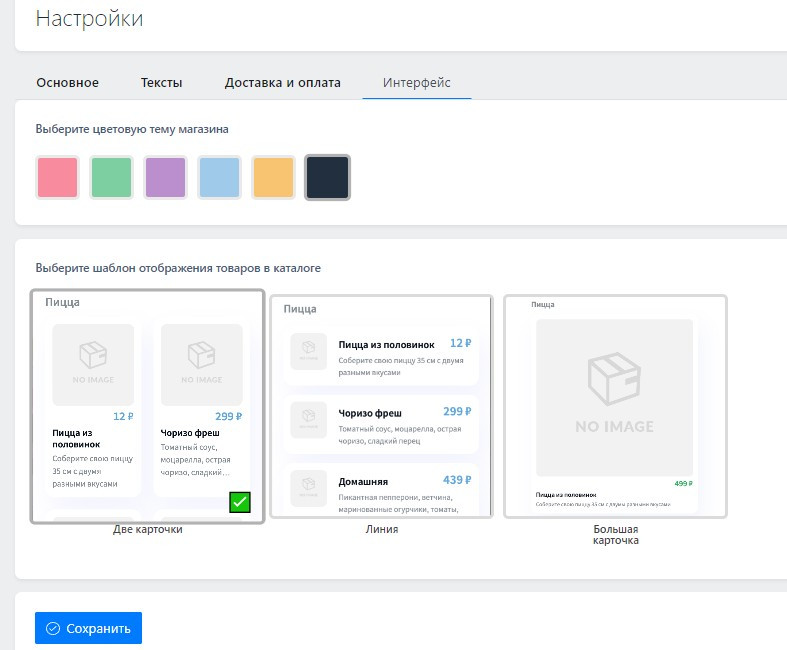Image resolution: width=787 pixels, height=650 pixels.
Task: Click the Сохранить button
Action: [x=88, y=629]
